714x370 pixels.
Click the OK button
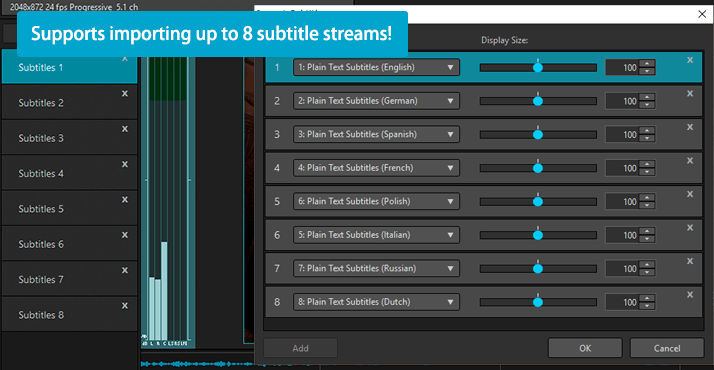(x=585, y=348)
